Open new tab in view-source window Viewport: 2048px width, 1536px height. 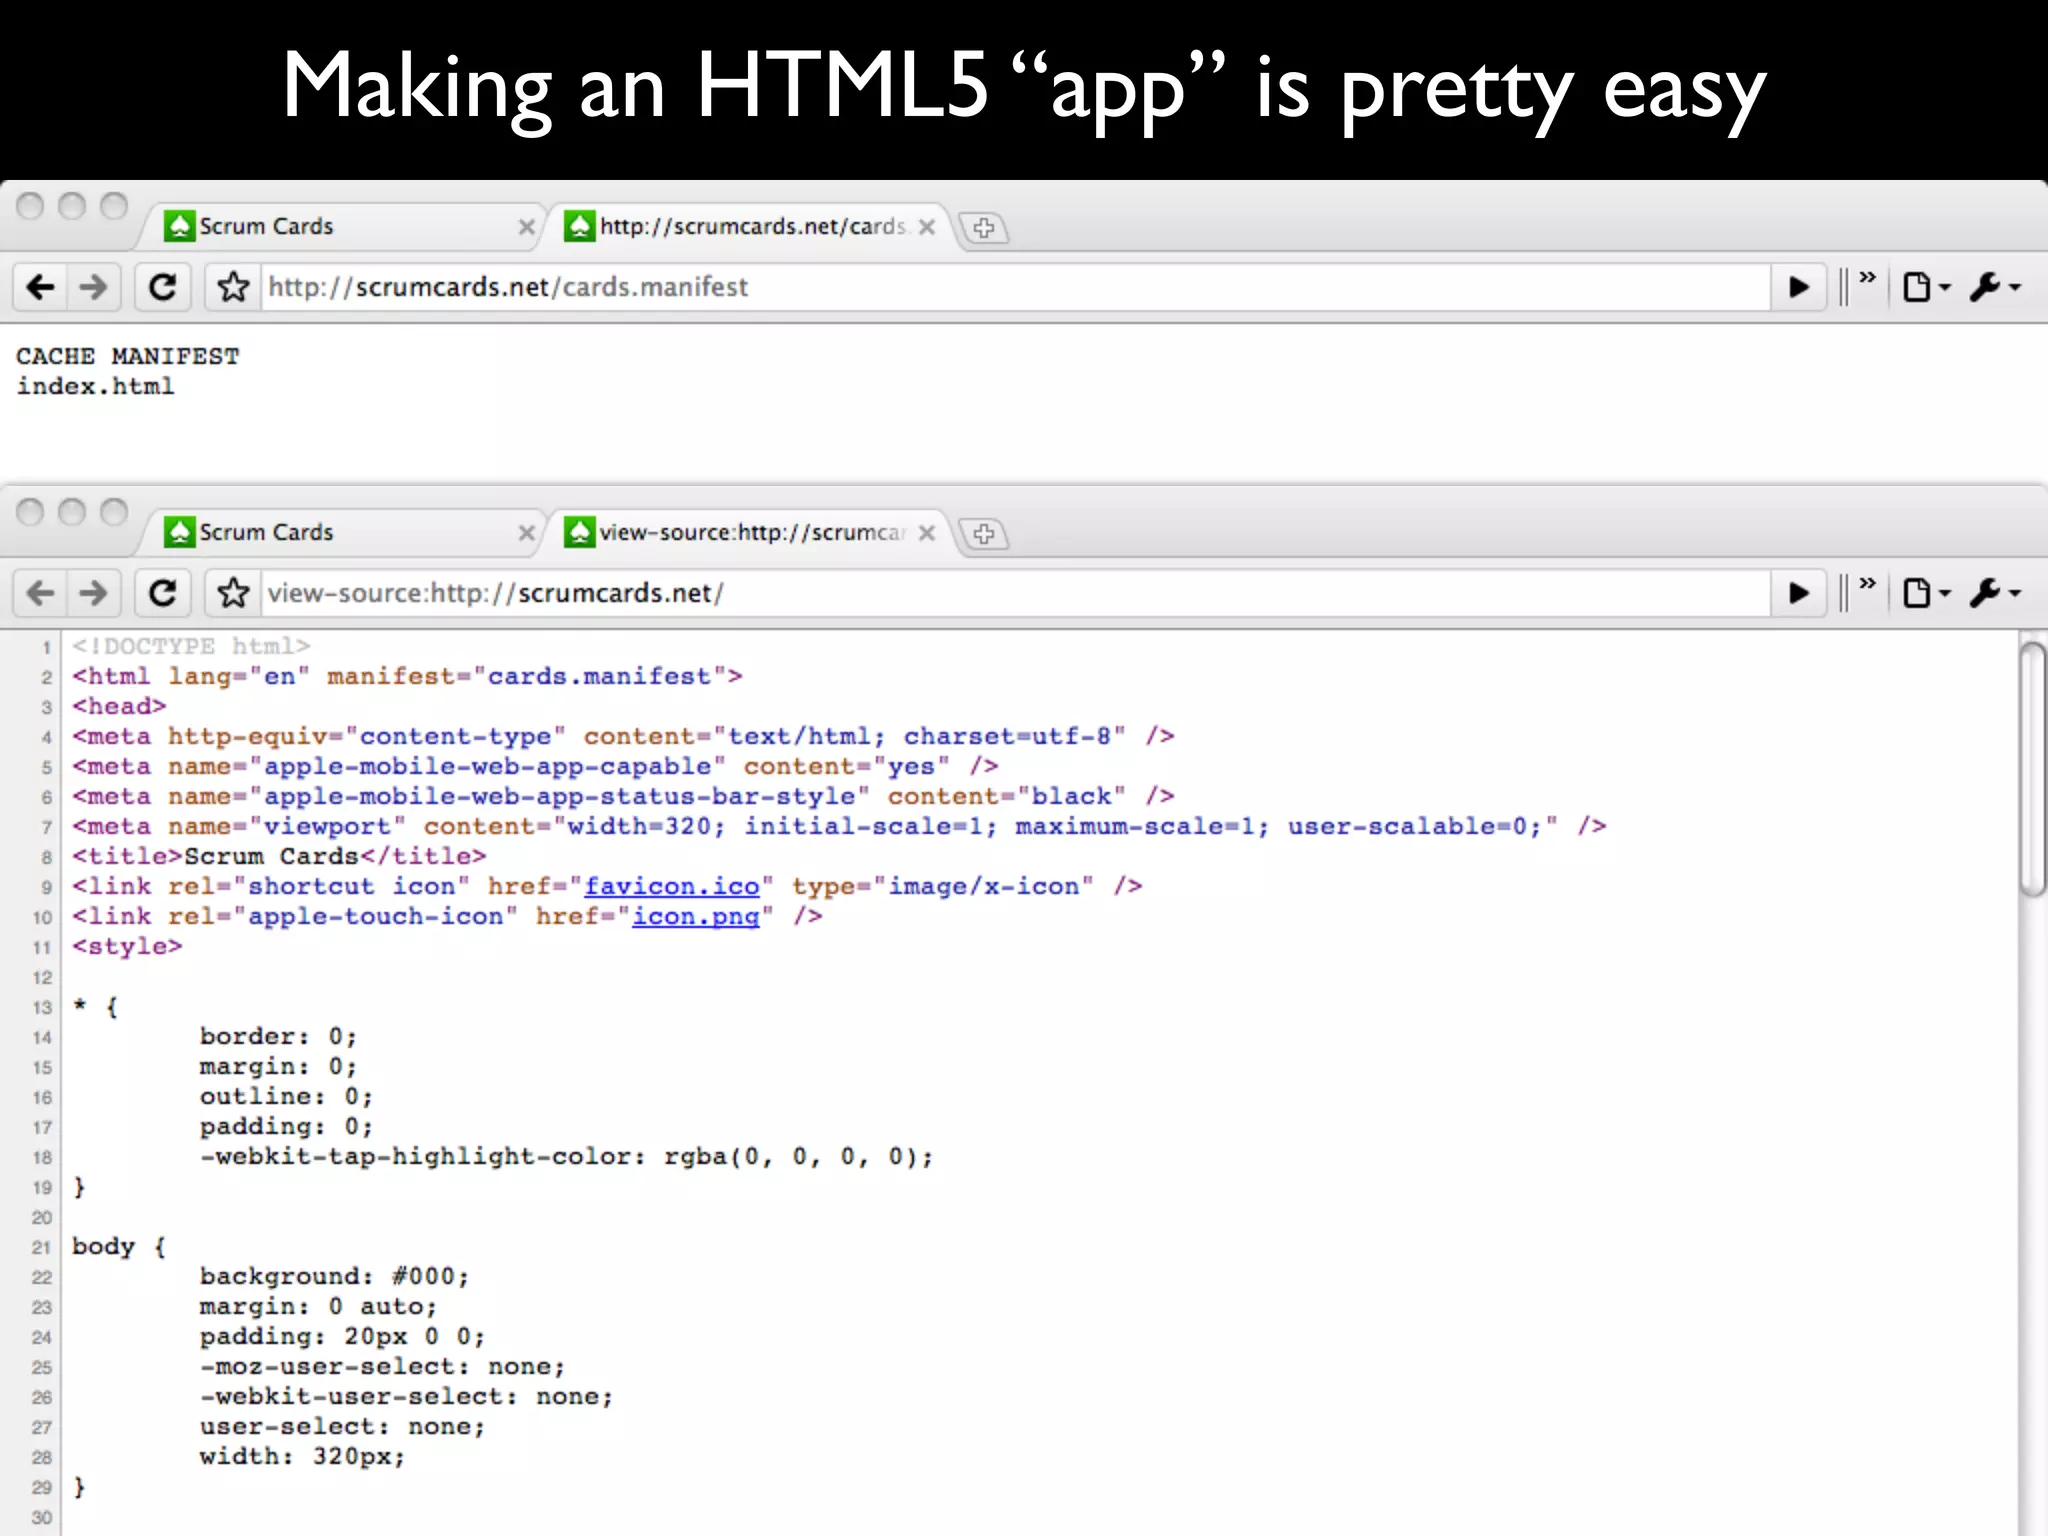pyautogui.click(x=984, y=534)
